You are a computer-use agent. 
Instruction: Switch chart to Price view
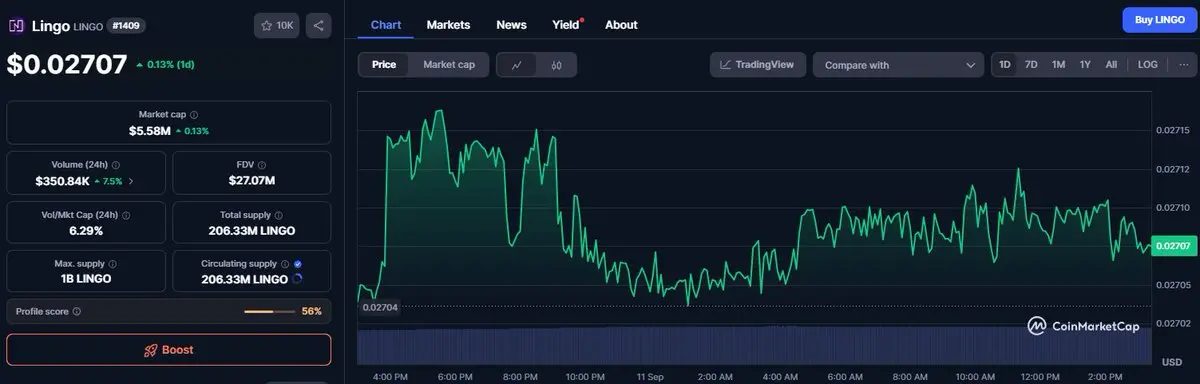click(x=384, y=65)
